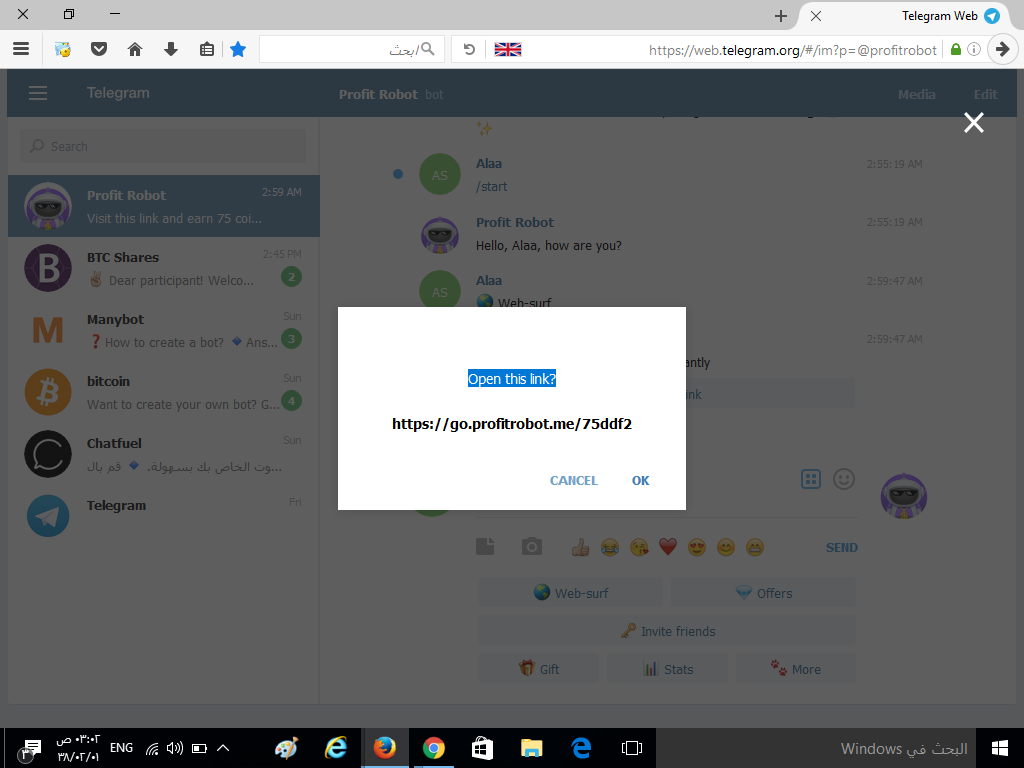Image resolution: width=1024 pixels, height=768 pixels.
Task: Show hidden tray icons chevron
Action: [x=223, y=748]
